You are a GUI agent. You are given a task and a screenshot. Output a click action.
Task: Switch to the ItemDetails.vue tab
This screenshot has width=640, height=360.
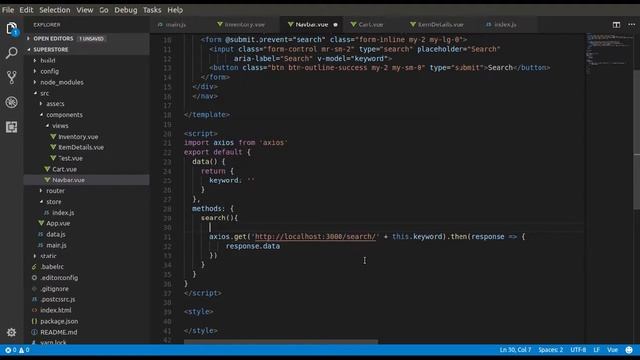(x=440, y=25)
